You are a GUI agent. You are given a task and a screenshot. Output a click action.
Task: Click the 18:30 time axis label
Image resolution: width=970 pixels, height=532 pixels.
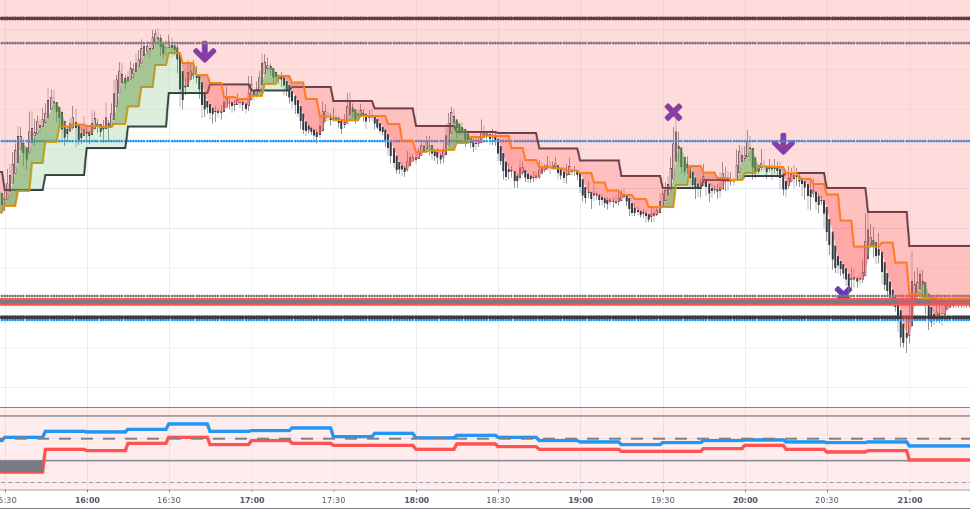tap(498, 500)
